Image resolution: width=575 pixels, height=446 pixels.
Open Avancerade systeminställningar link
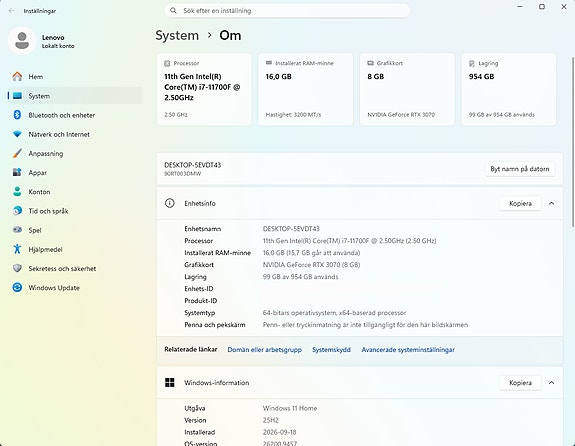(408, 350)
